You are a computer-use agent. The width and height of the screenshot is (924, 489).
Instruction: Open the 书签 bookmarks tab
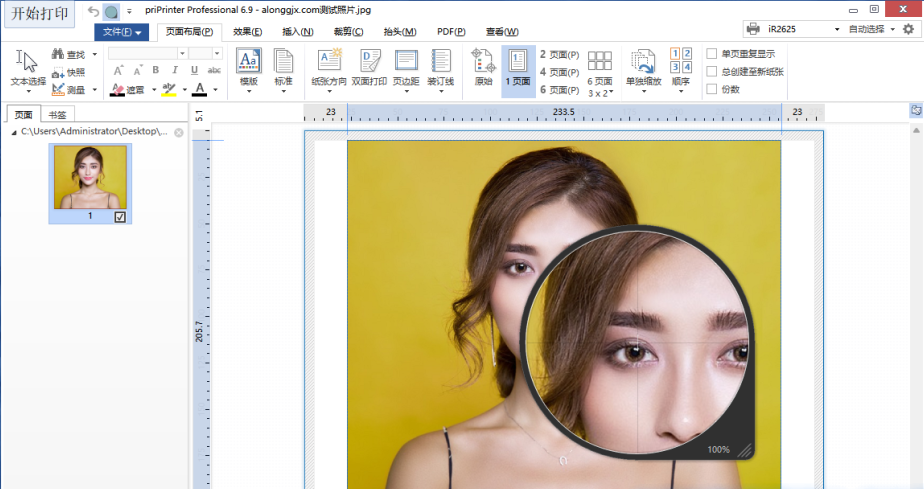click(x=58, y=114)
